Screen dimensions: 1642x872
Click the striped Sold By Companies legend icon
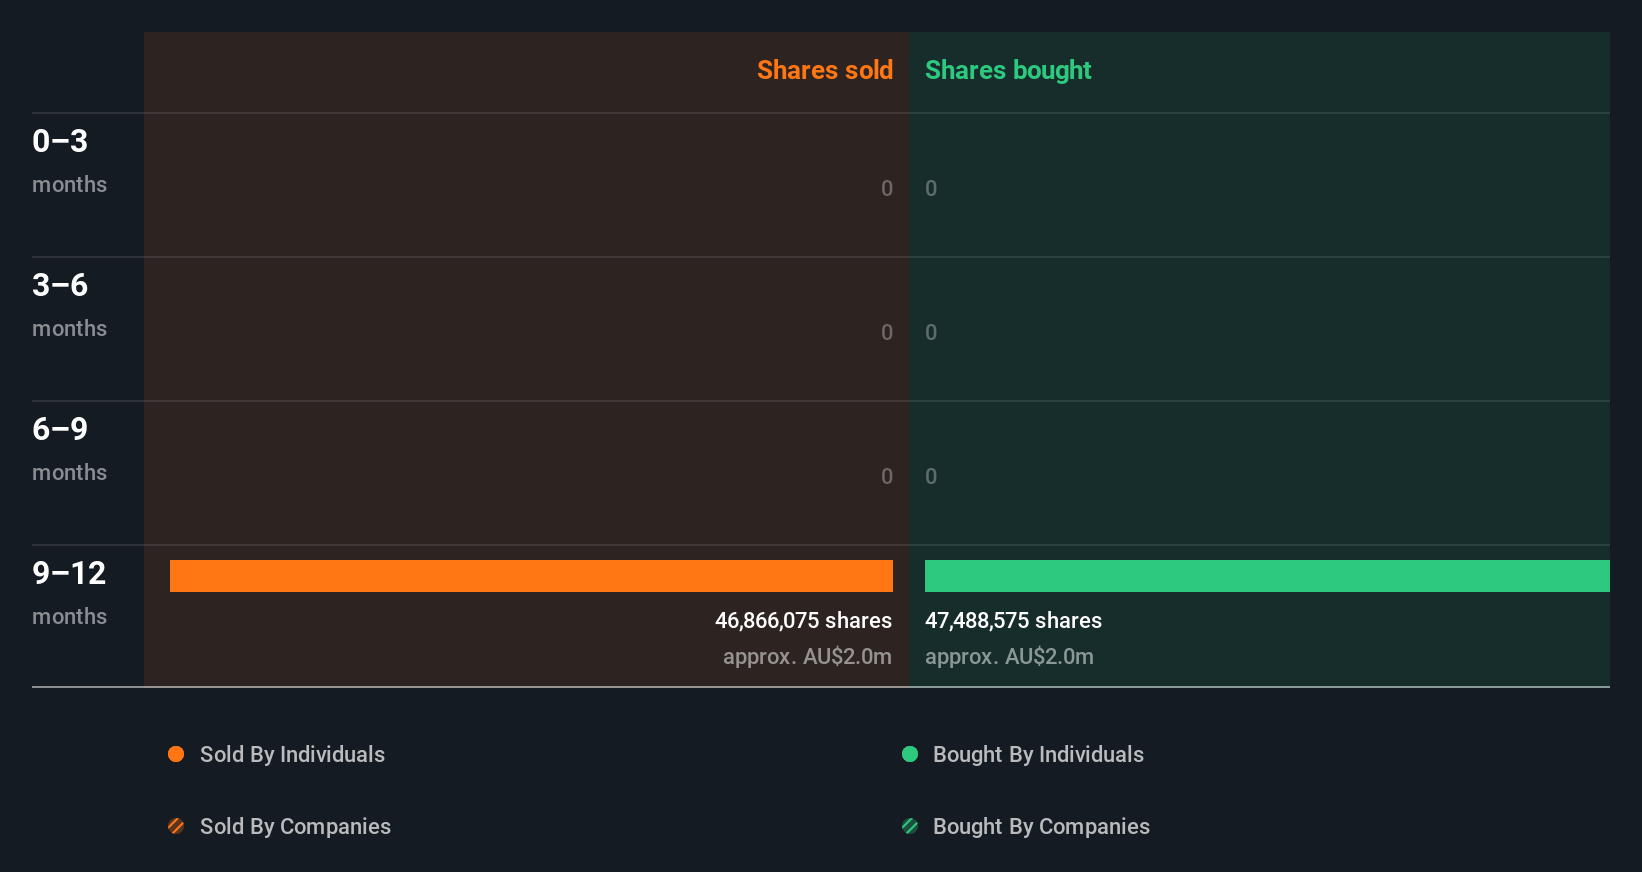pyautogui.click(x=176, y=826)
